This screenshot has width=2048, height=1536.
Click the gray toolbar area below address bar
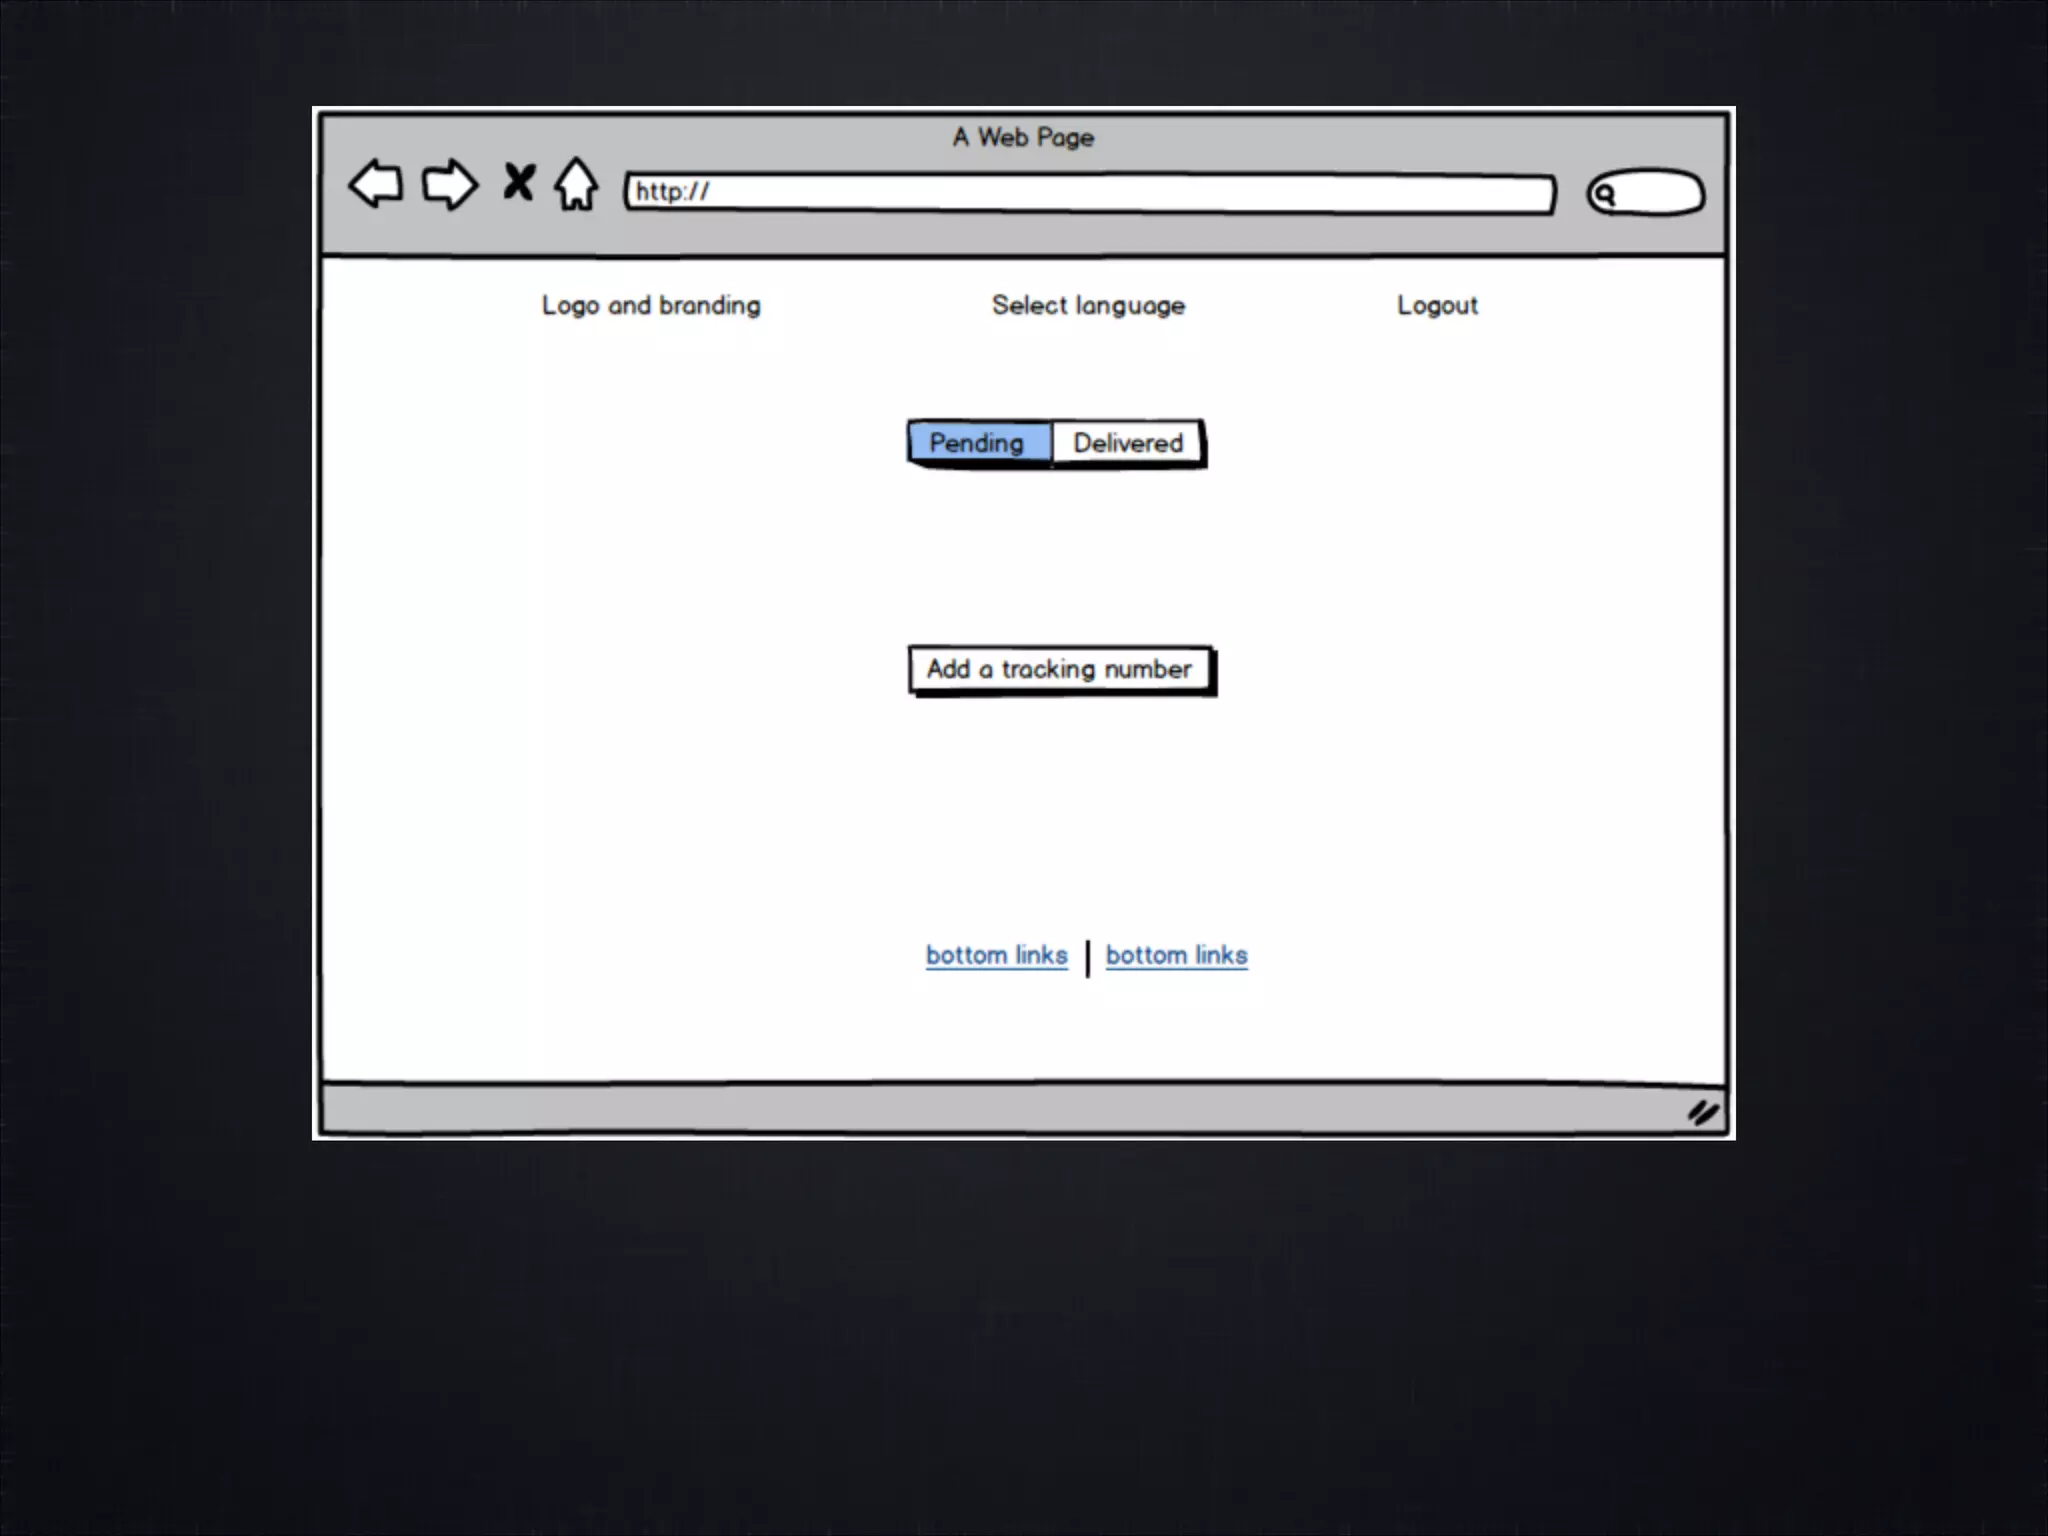pyautogui.click(x=1000, y=236)
